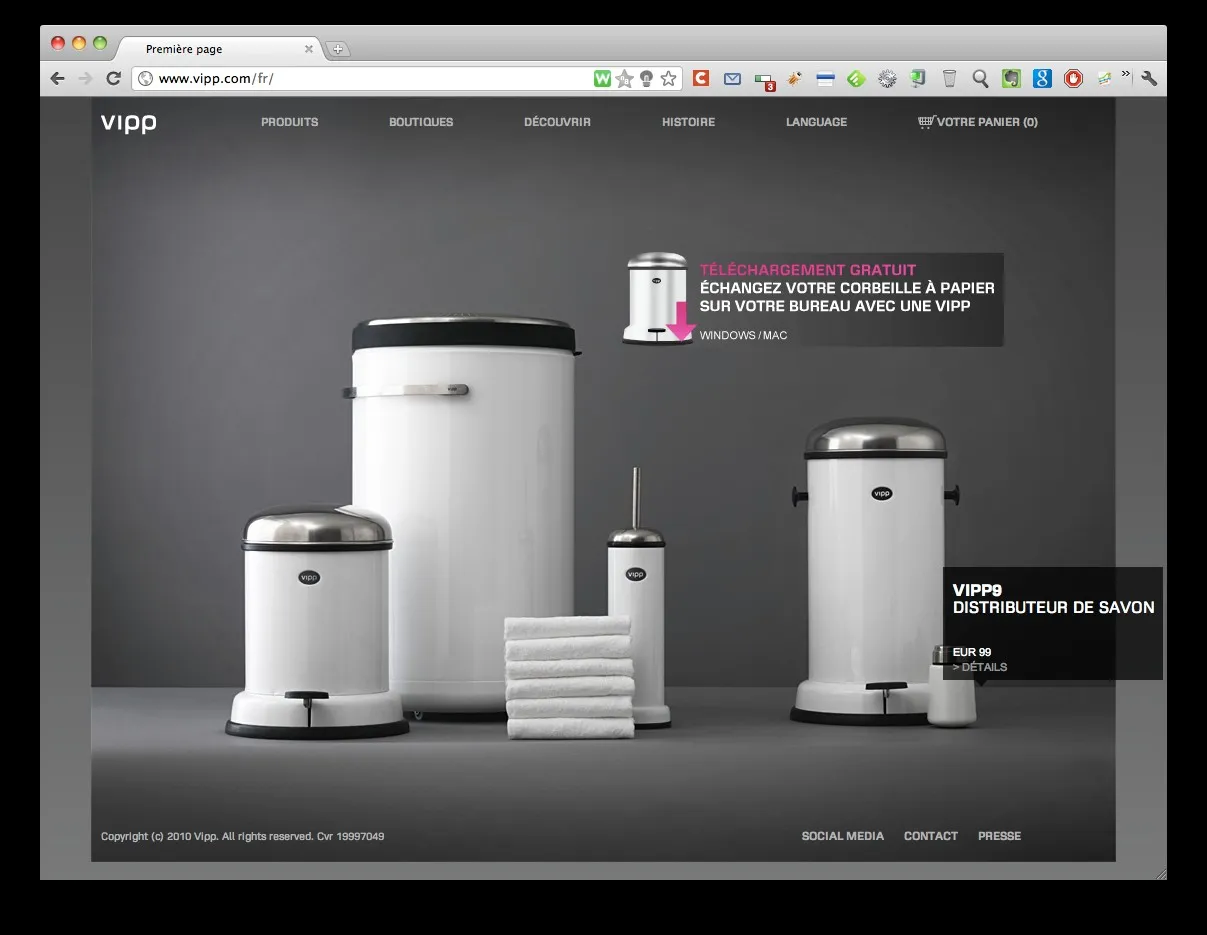
Task: Open the CONTACT footer link
Action: click(x=931, y=836)
